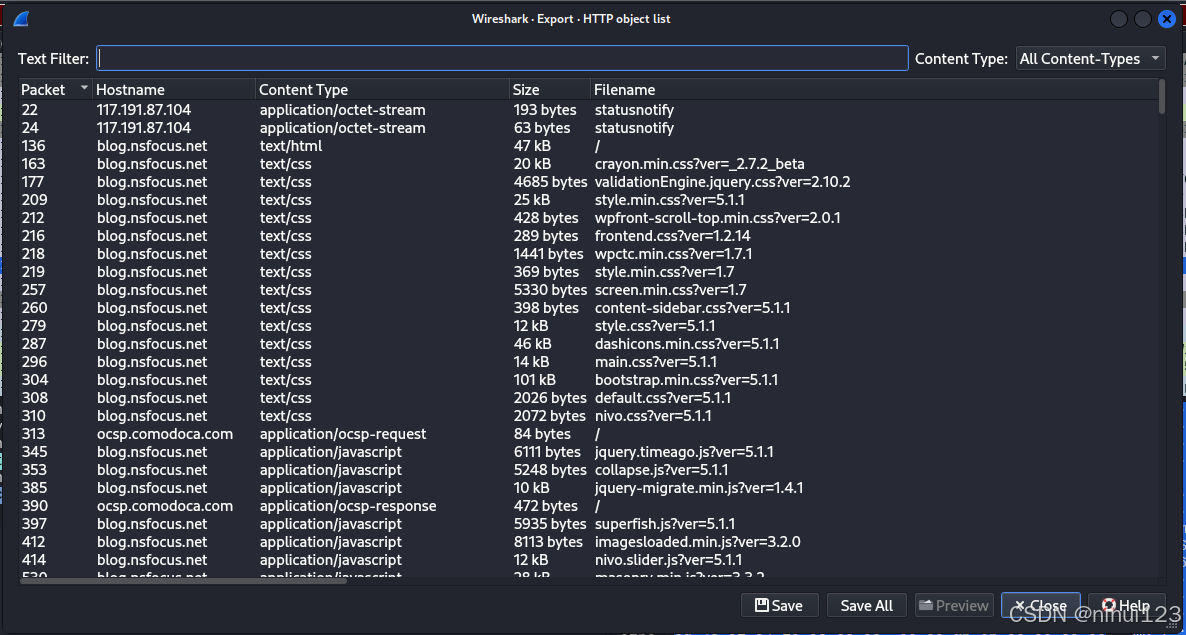Select imagesloaded.min.js?ver=3.2.0 filename

[697, 542]
